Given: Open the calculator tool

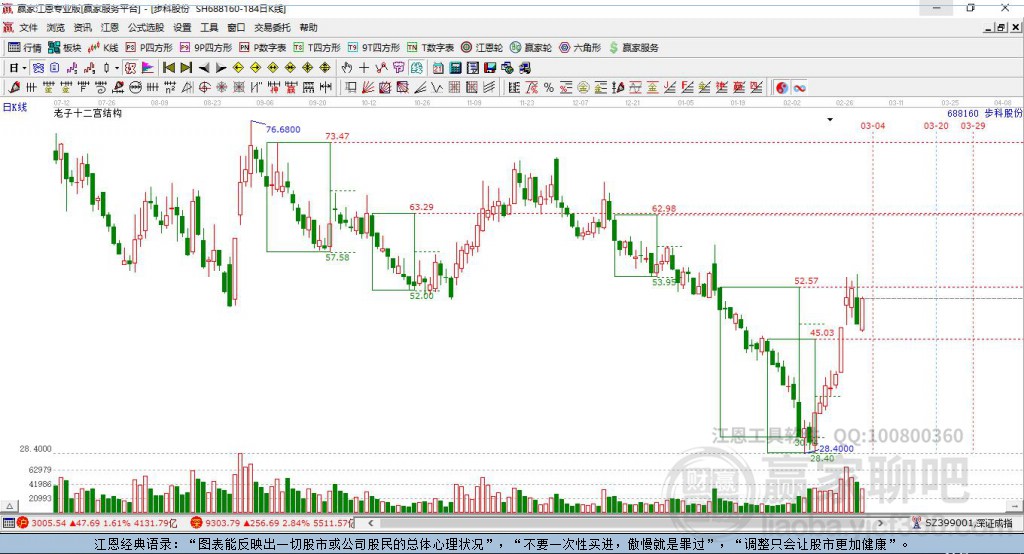Looking at the screenshot, I should (x=455, y=68).
